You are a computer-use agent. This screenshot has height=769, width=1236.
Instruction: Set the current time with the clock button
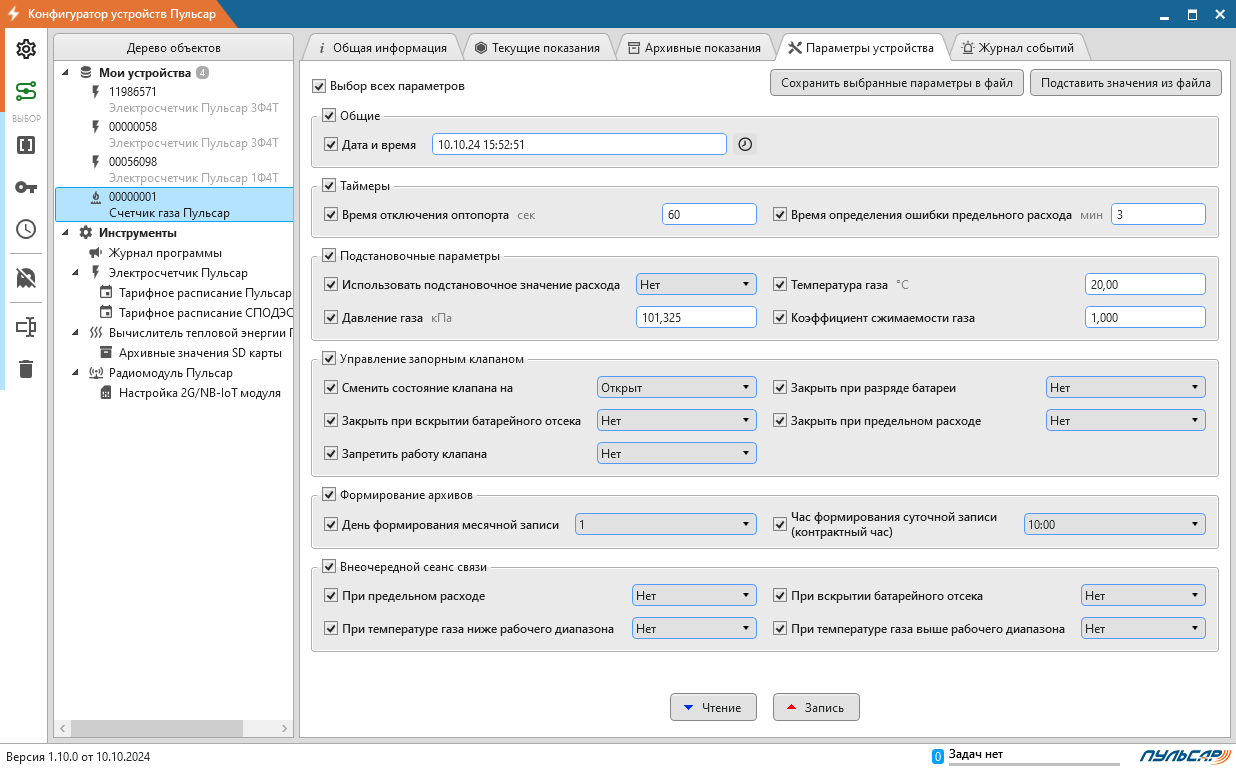pyautogui.click(x=745, y=144)
